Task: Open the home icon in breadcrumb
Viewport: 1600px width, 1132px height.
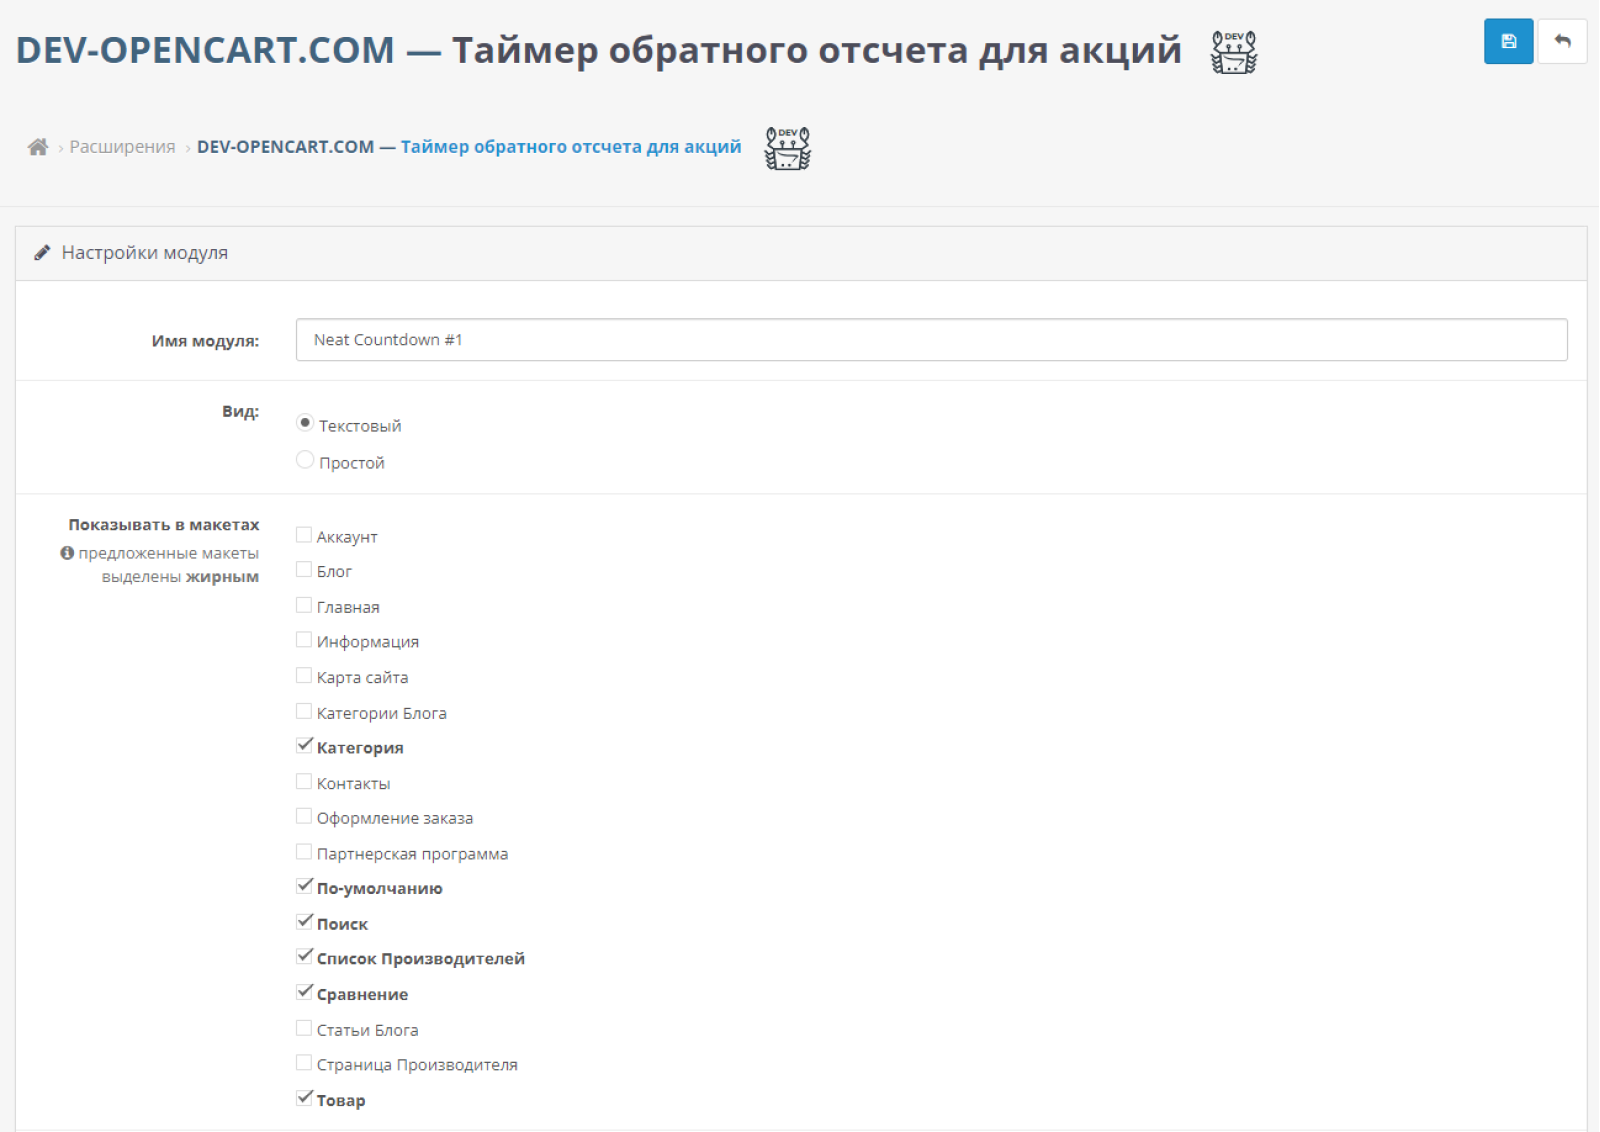Action: pyautogui.click(x=38, y=147)
